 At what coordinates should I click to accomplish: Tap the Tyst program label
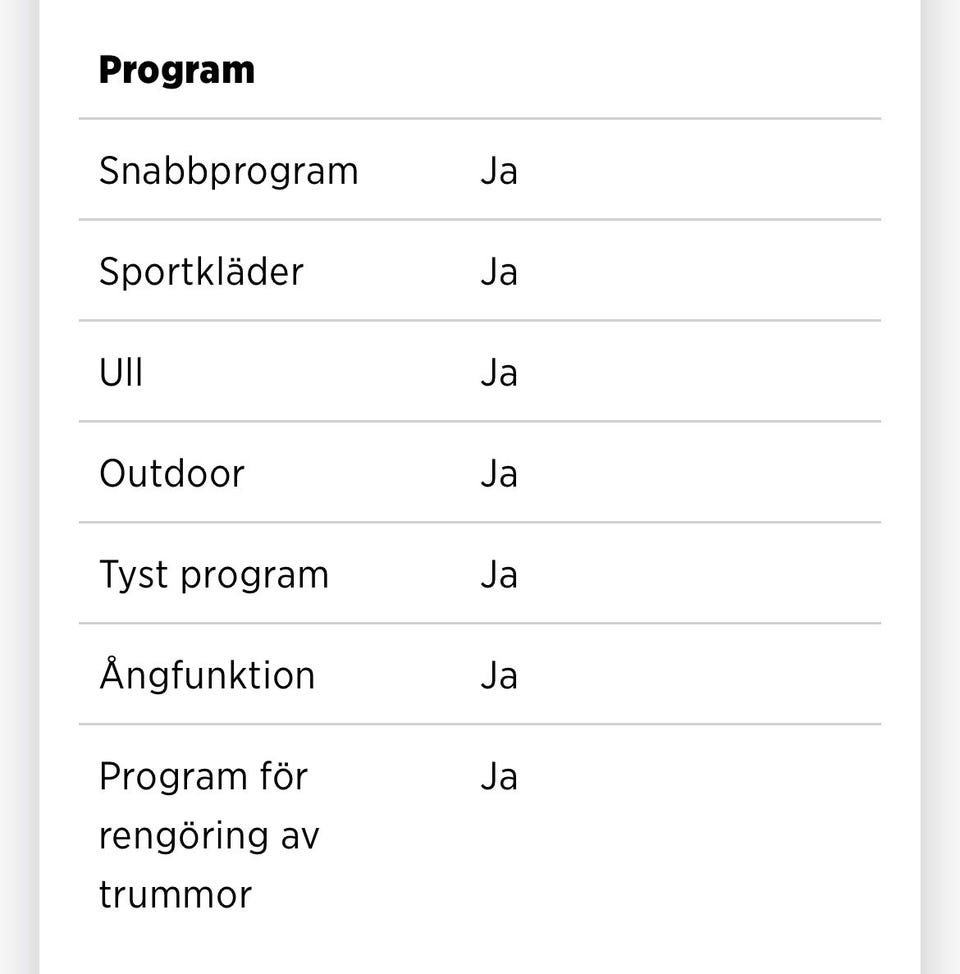click(x=213, y=575)
